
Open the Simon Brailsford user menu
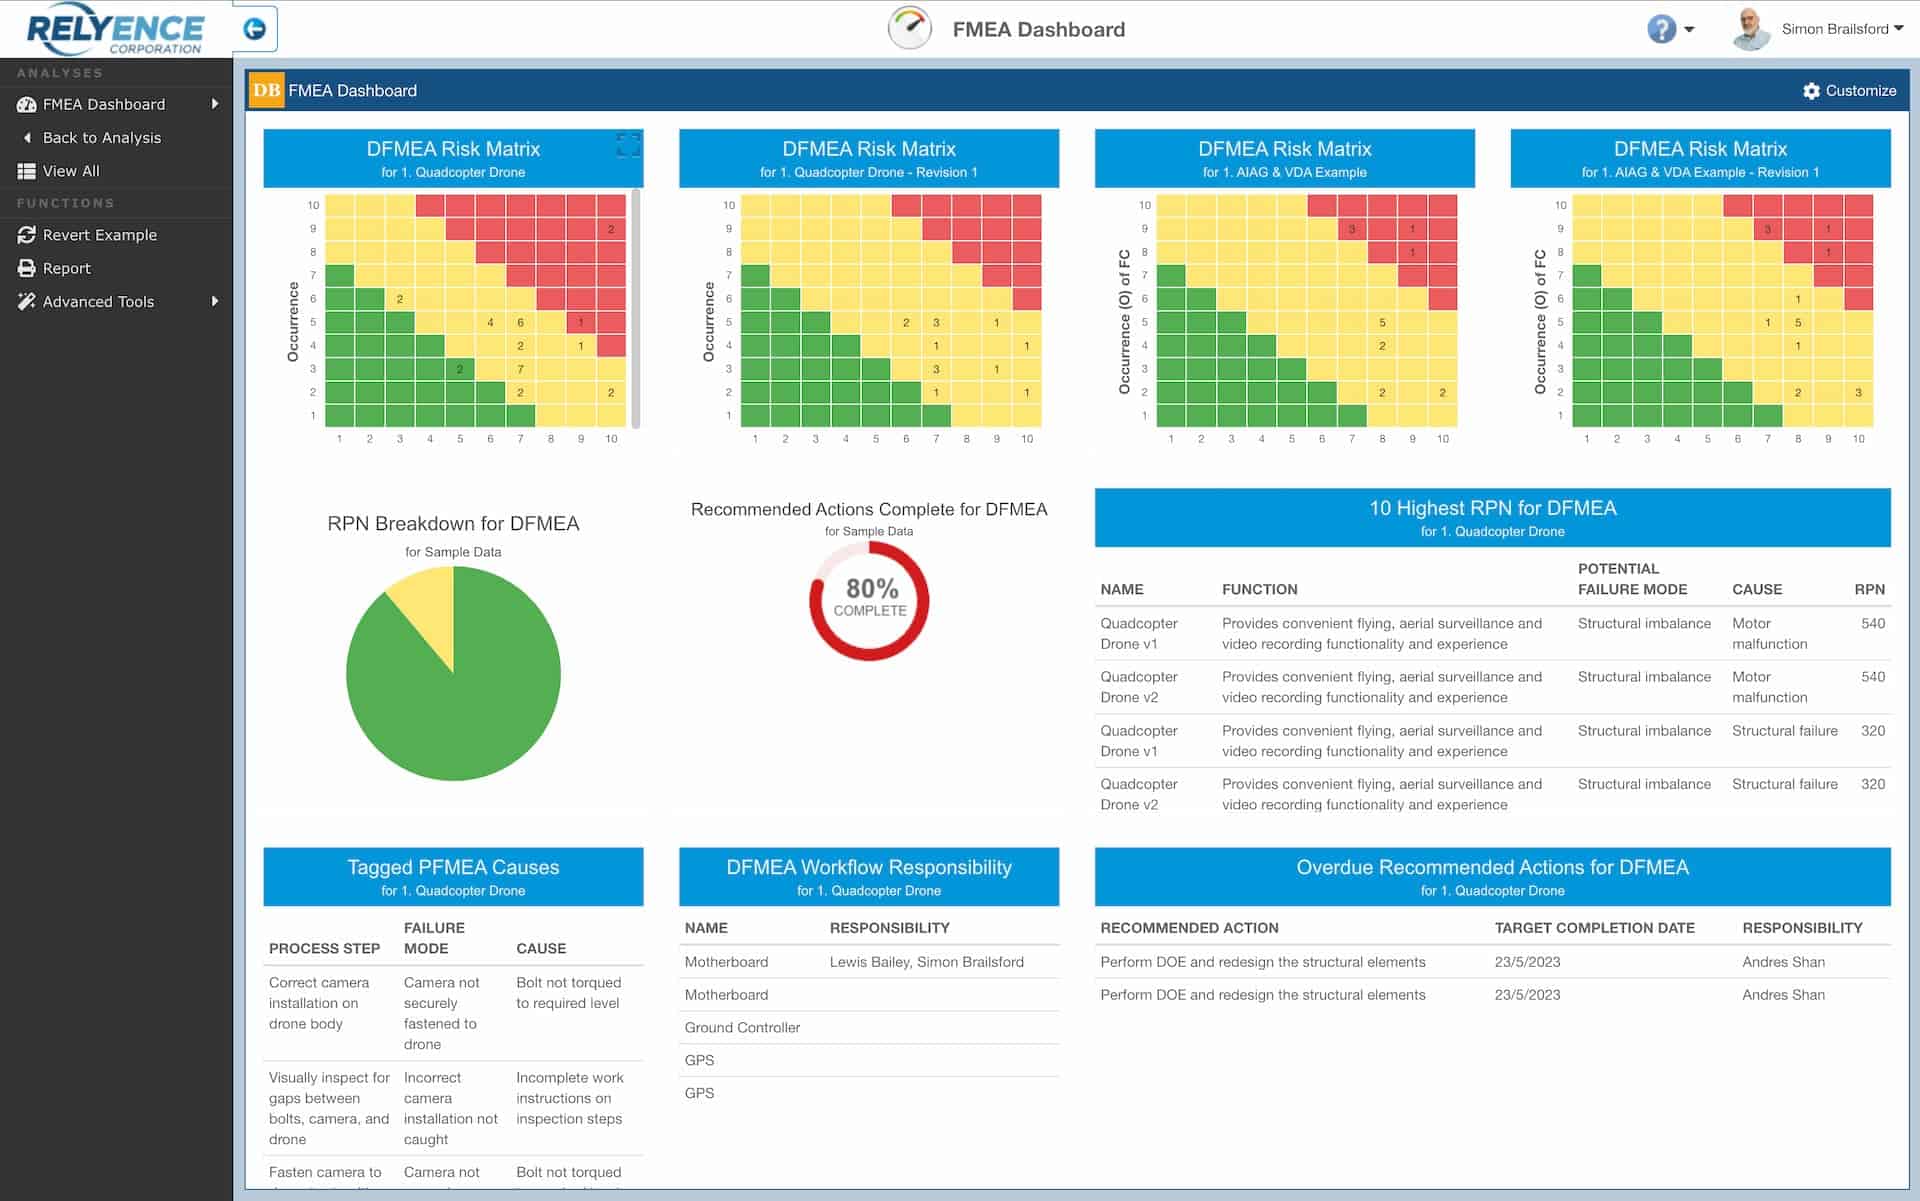pos(1837,29)
